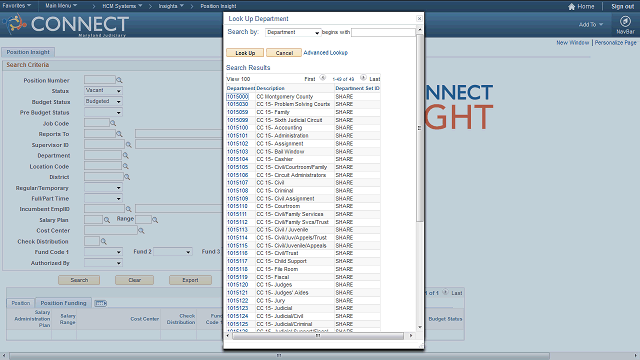Select the Position Insight page tab
Viewport: 640px width, 360px height.
(28, 52)
